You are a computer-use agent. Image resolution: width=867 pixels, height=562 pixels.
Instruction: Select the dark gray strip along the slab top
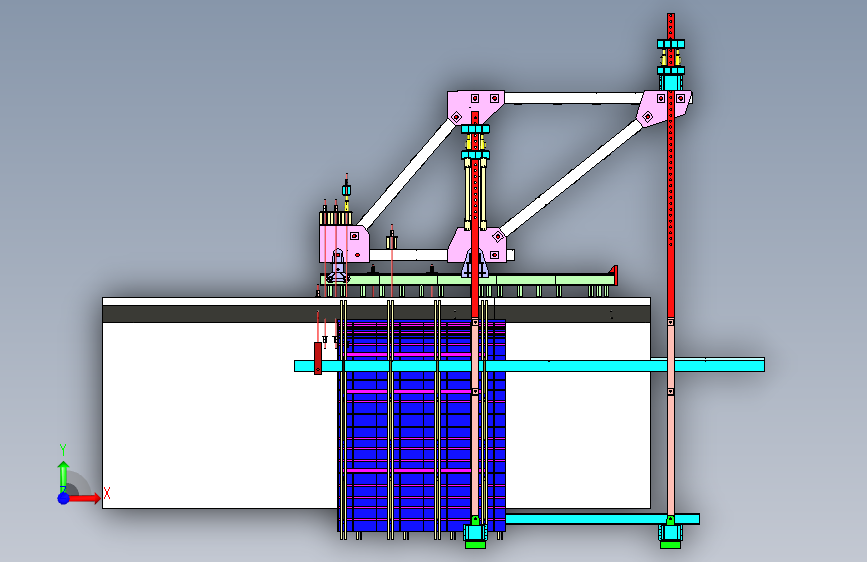click(376, 314)
